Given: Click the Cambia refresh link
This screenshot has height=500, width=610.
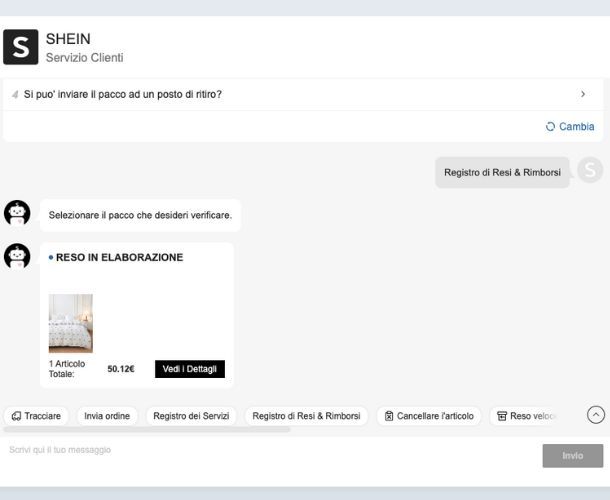Looking at the screenshot, I should point(570,126).
